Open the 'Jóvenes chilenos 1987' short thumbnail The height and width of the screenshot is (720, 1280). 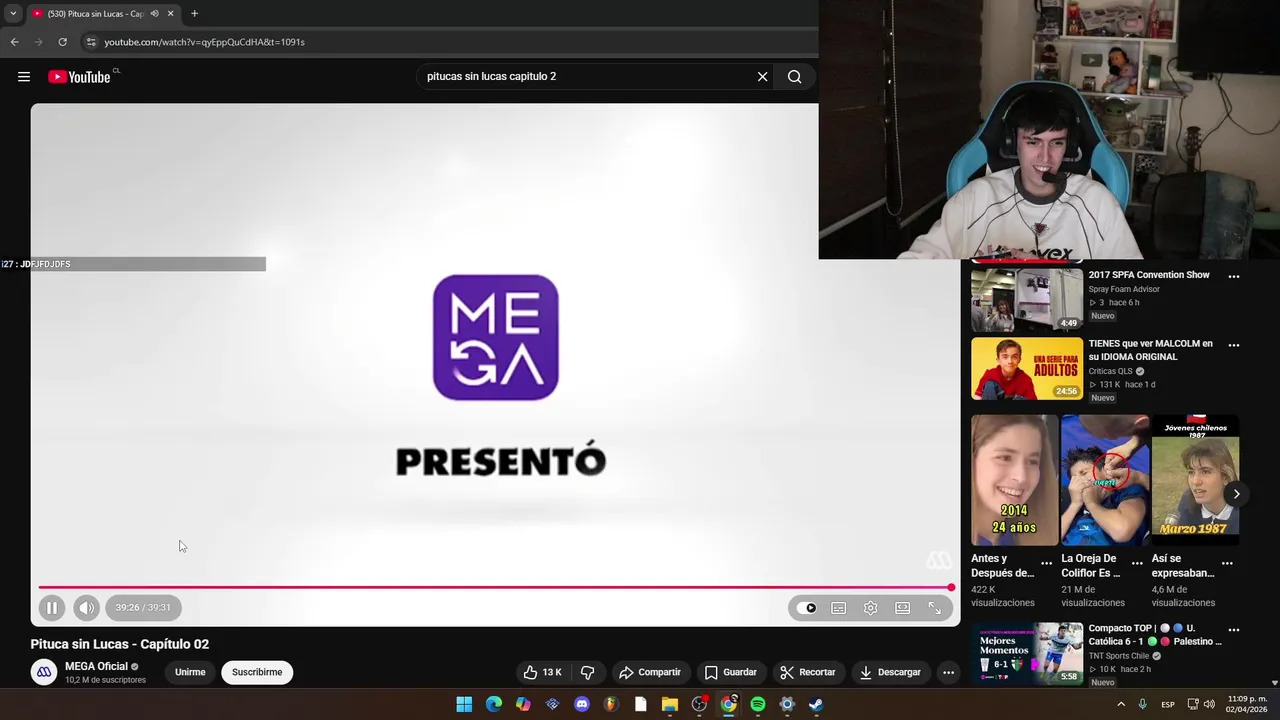[x=1195, y=480]
